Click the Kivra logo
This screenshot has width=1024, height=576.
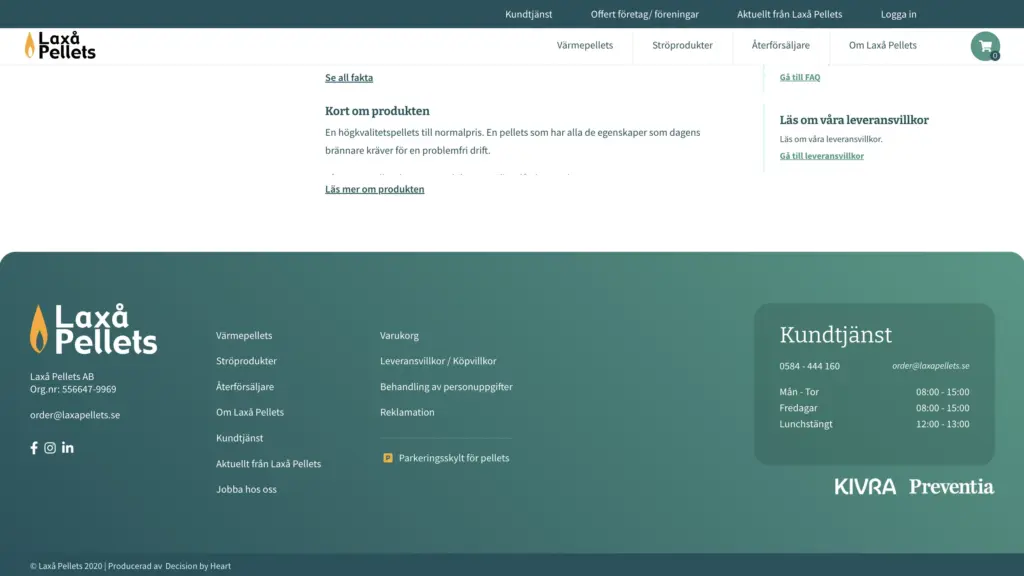tap(865, 487)
